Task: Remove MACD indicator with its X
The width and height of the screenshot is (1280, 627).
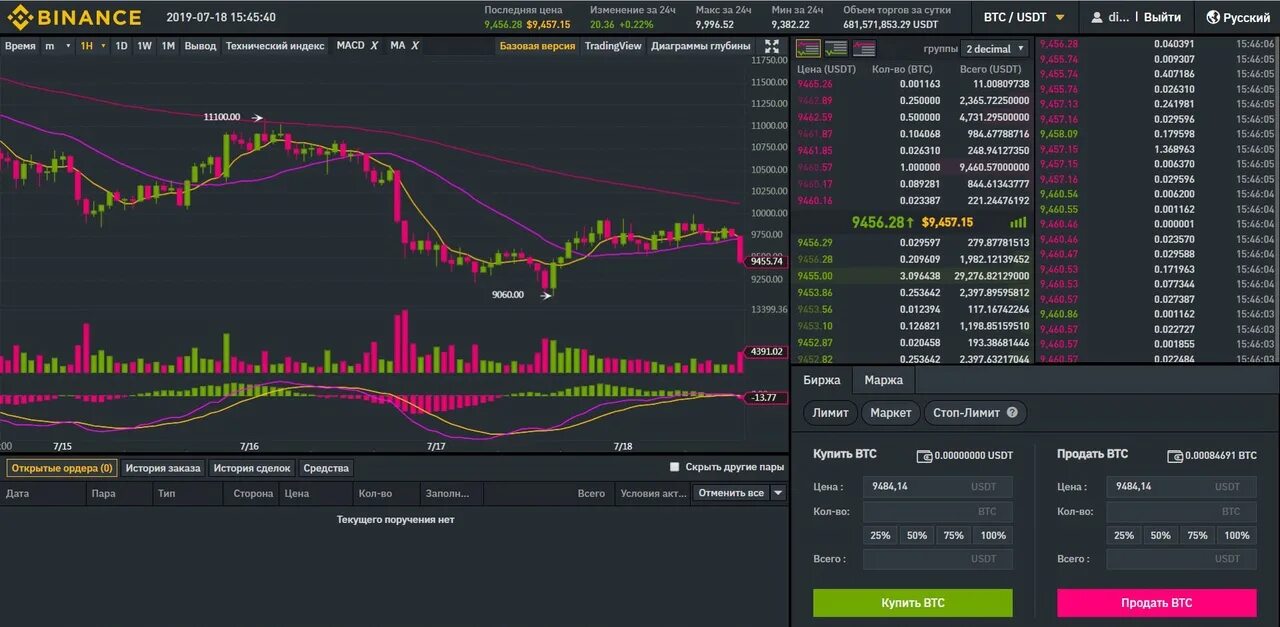Action: tap(374, 46)
